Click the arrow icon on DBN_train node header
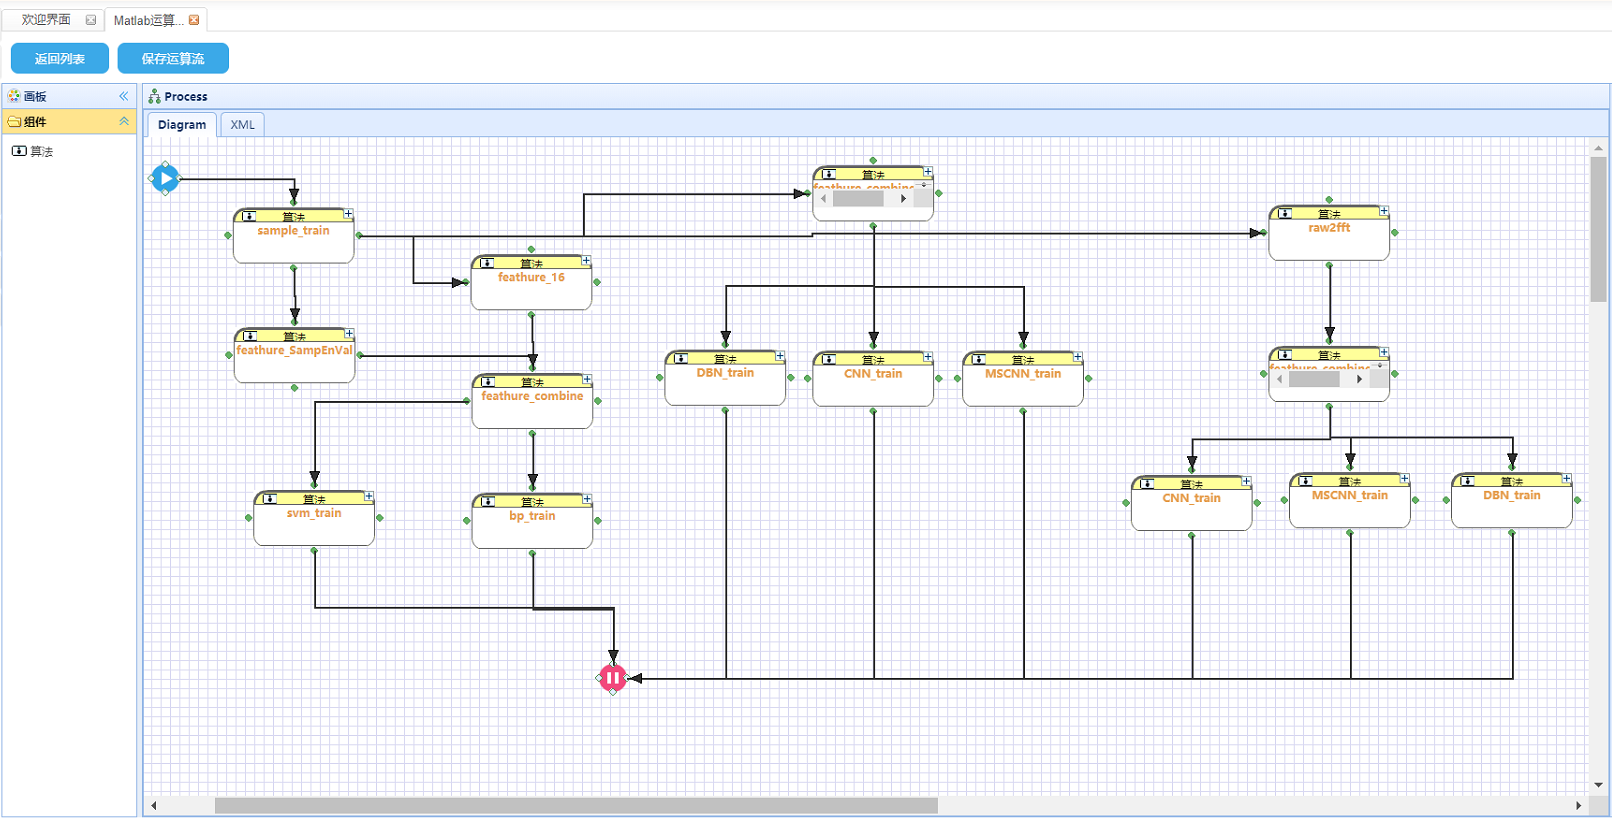 point(681,358)
